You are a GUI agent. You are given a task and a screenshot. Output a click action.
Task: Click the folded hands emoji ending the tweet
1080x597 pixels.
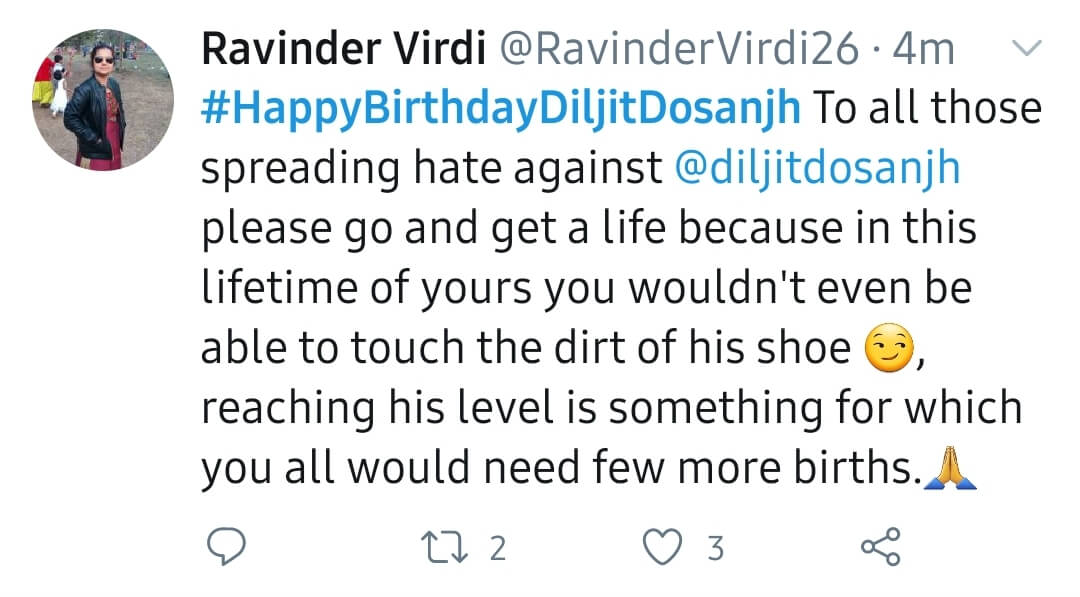click(949, 470)
